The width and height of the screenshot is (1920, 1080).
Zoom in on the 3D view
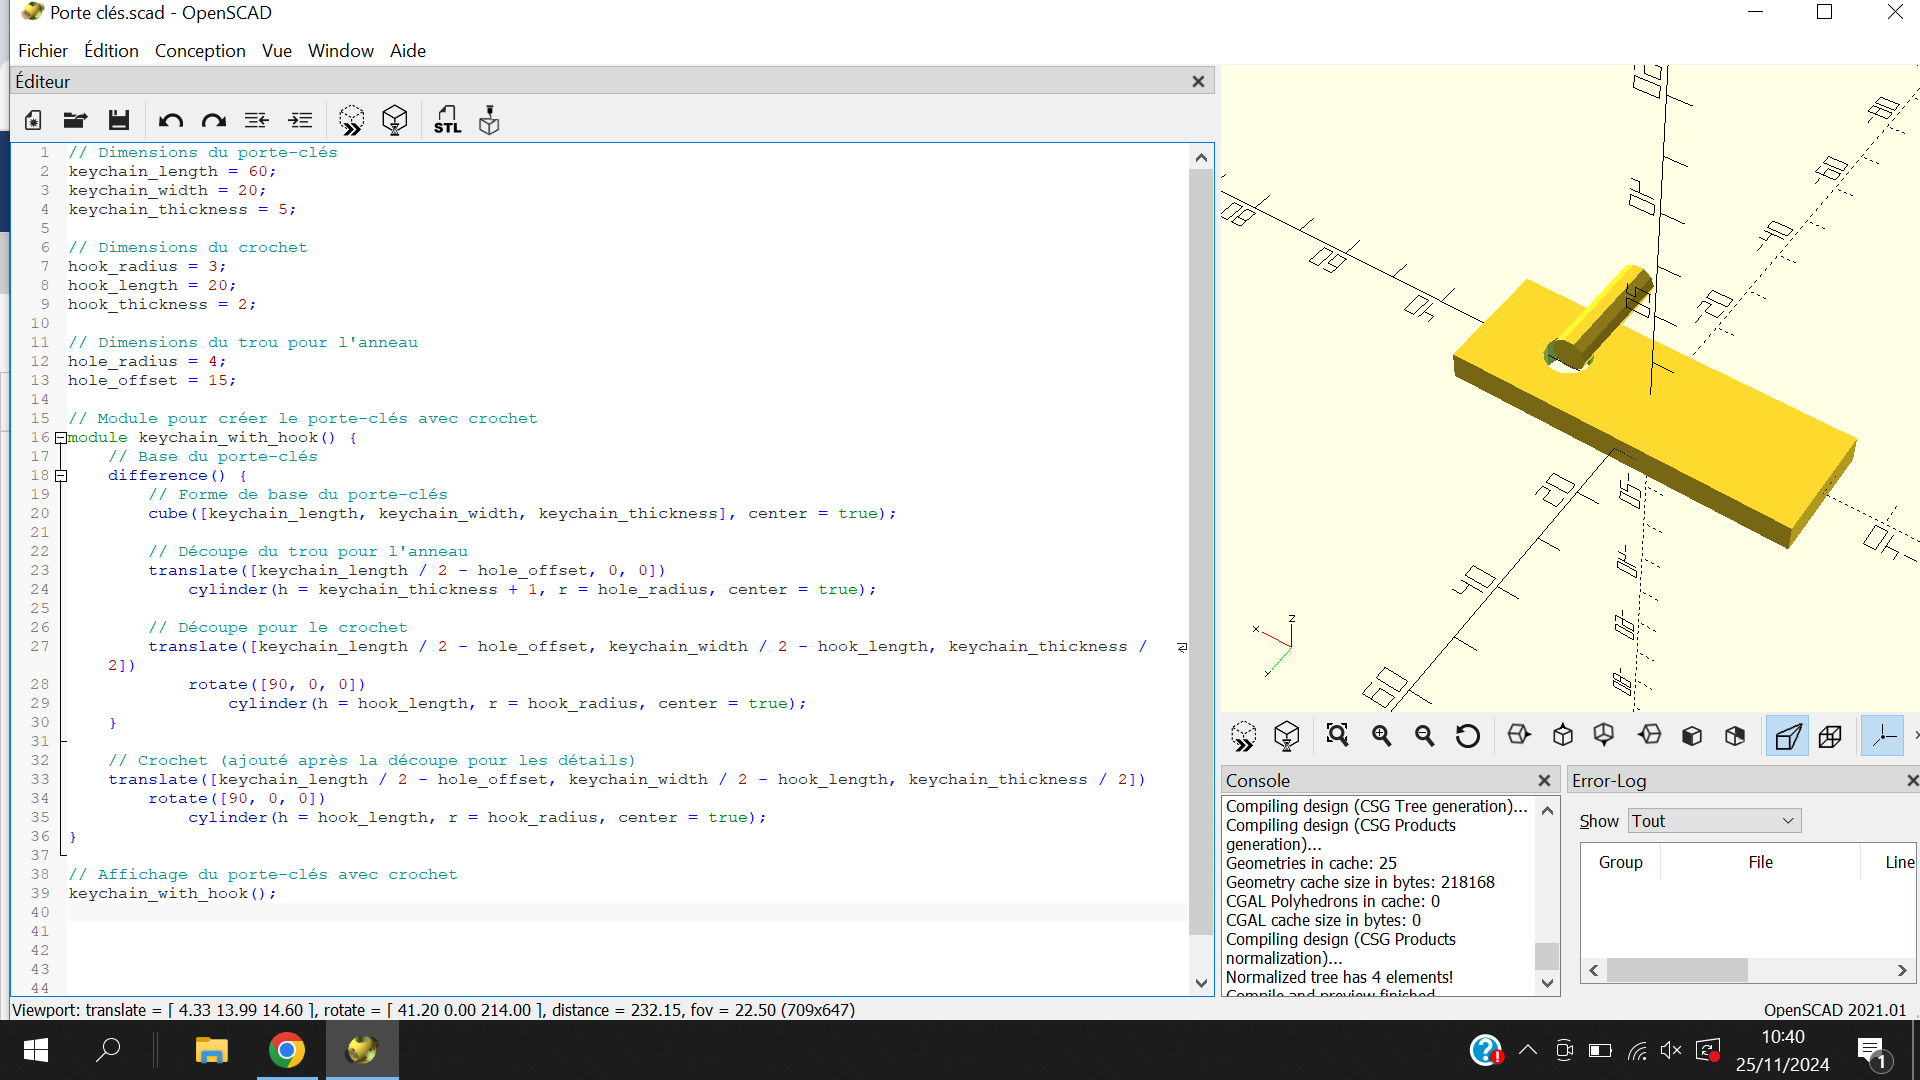click(x=1381, y=736)
